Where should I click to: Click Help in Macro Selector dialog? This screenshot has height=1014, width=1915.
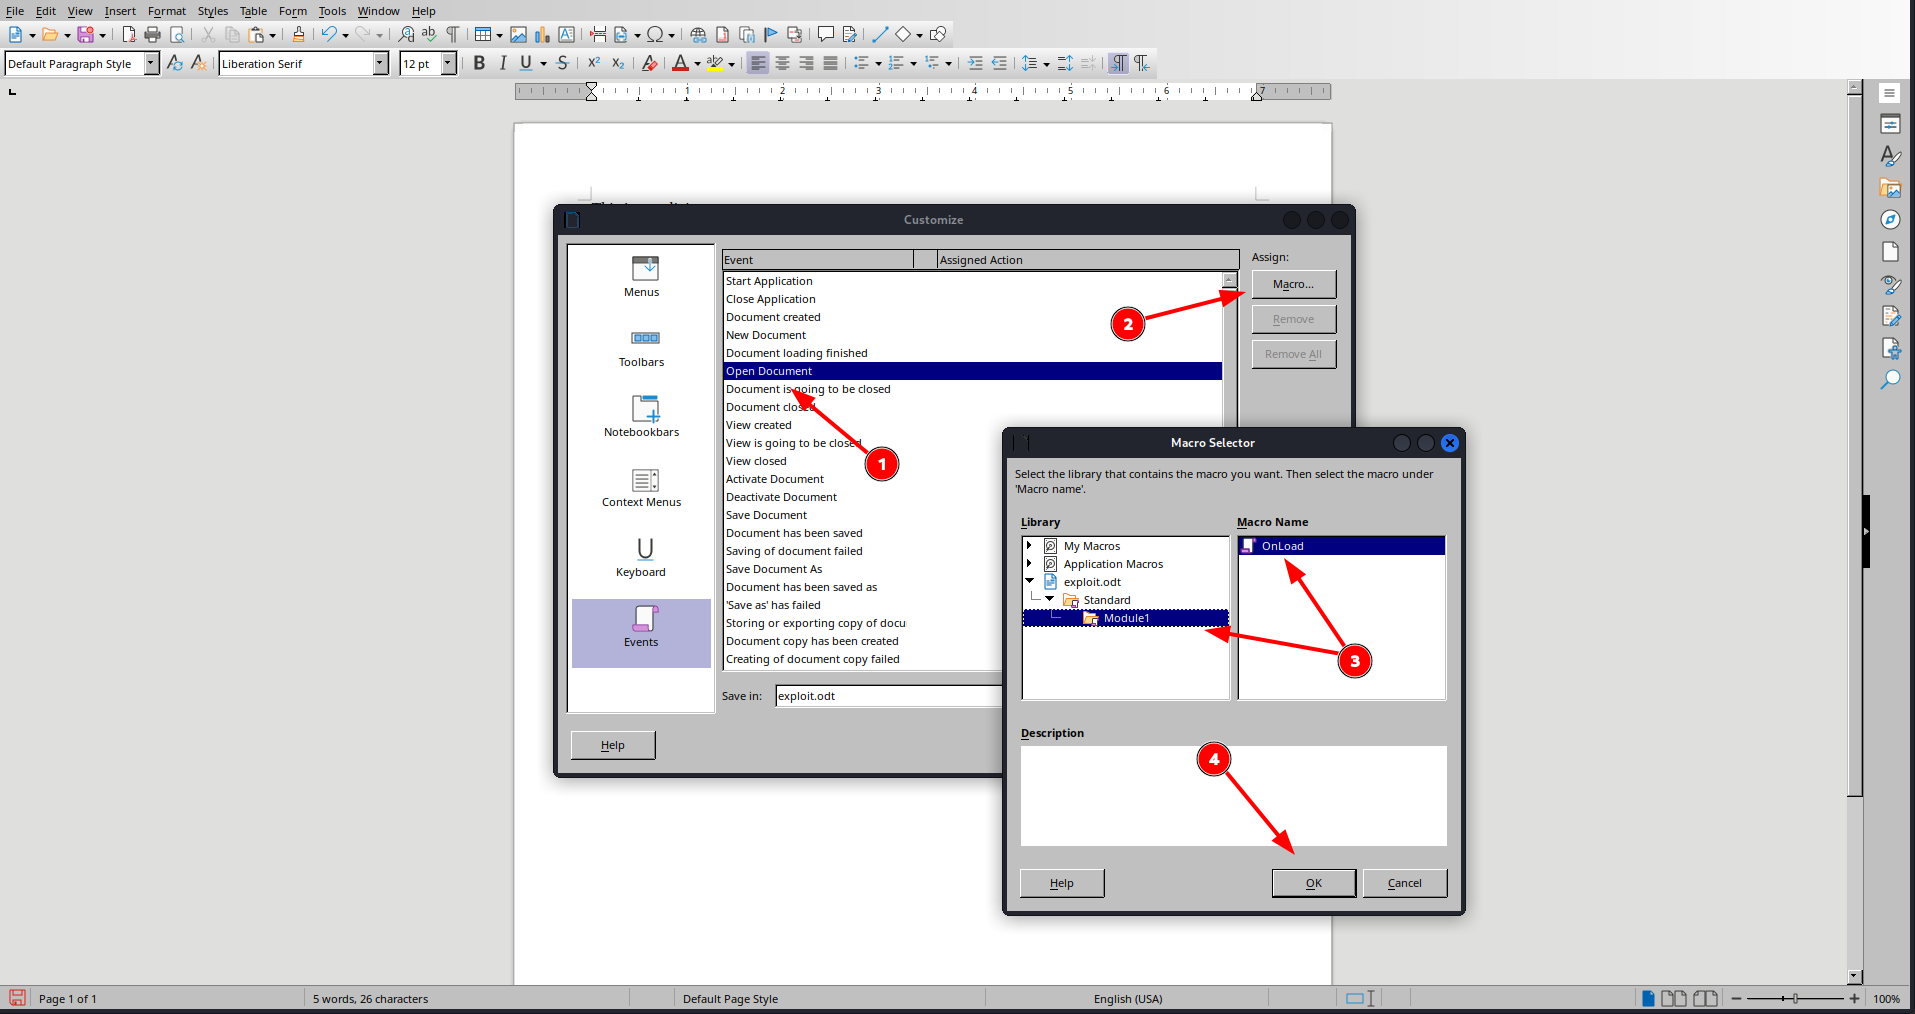click(x=1062, y=883)
